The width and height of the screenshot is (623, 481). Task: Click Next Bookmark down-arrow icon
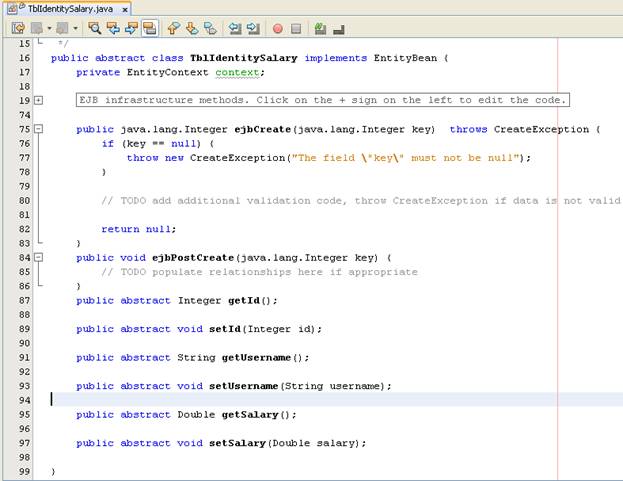point(192,28)
